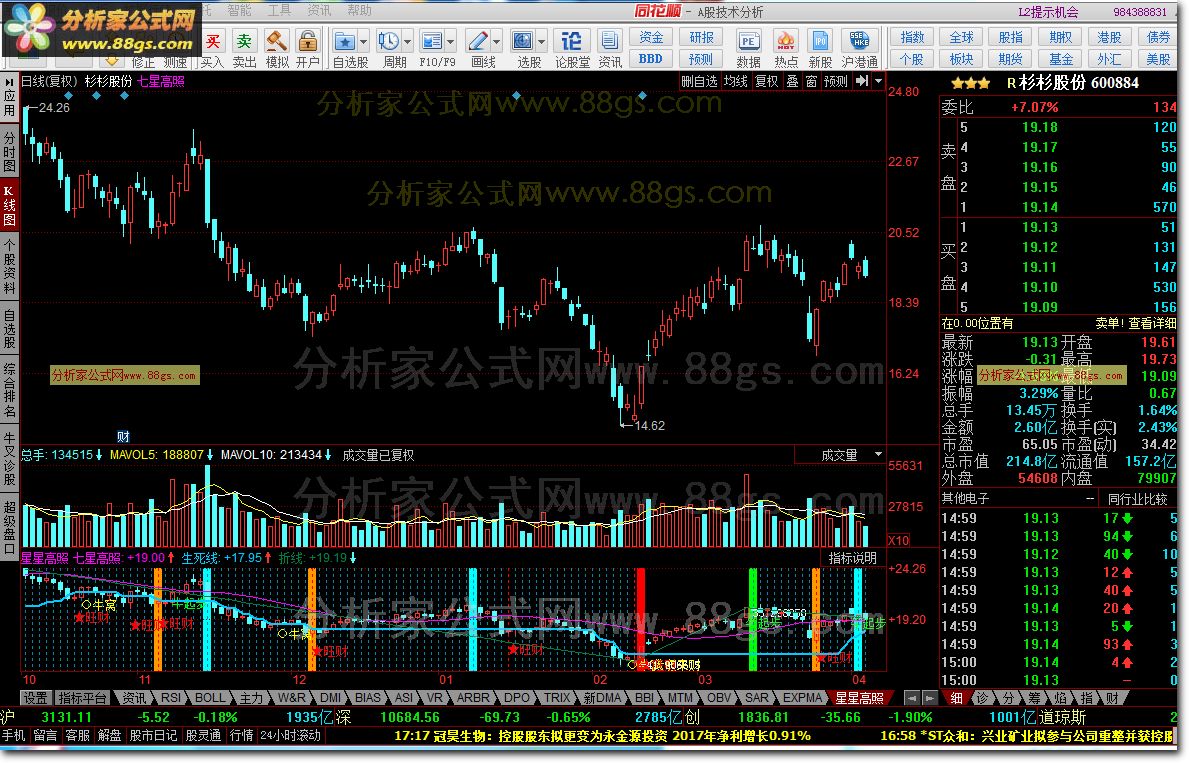Open the 资讯 news document icon

(609, 49)
